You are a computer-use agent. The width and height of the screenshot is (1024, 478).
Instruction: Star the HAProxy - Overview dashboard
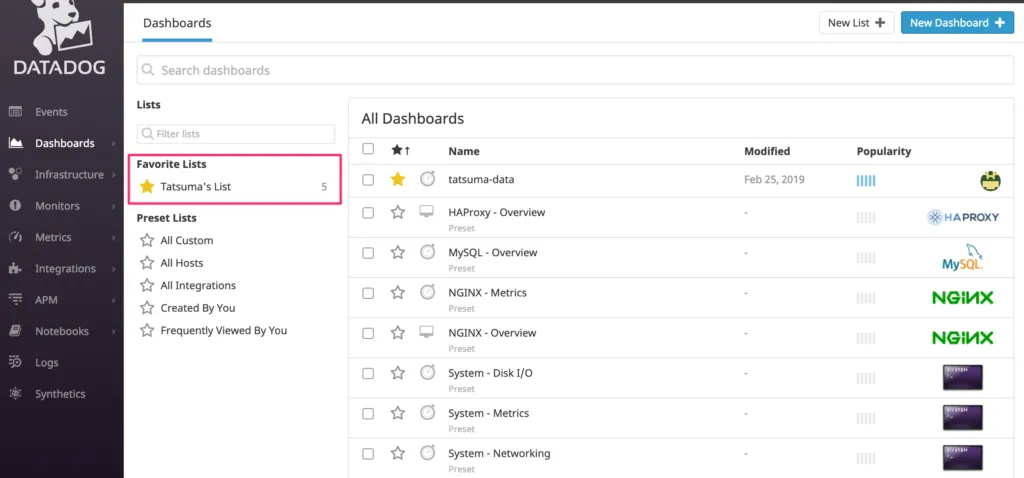(398, 212)
